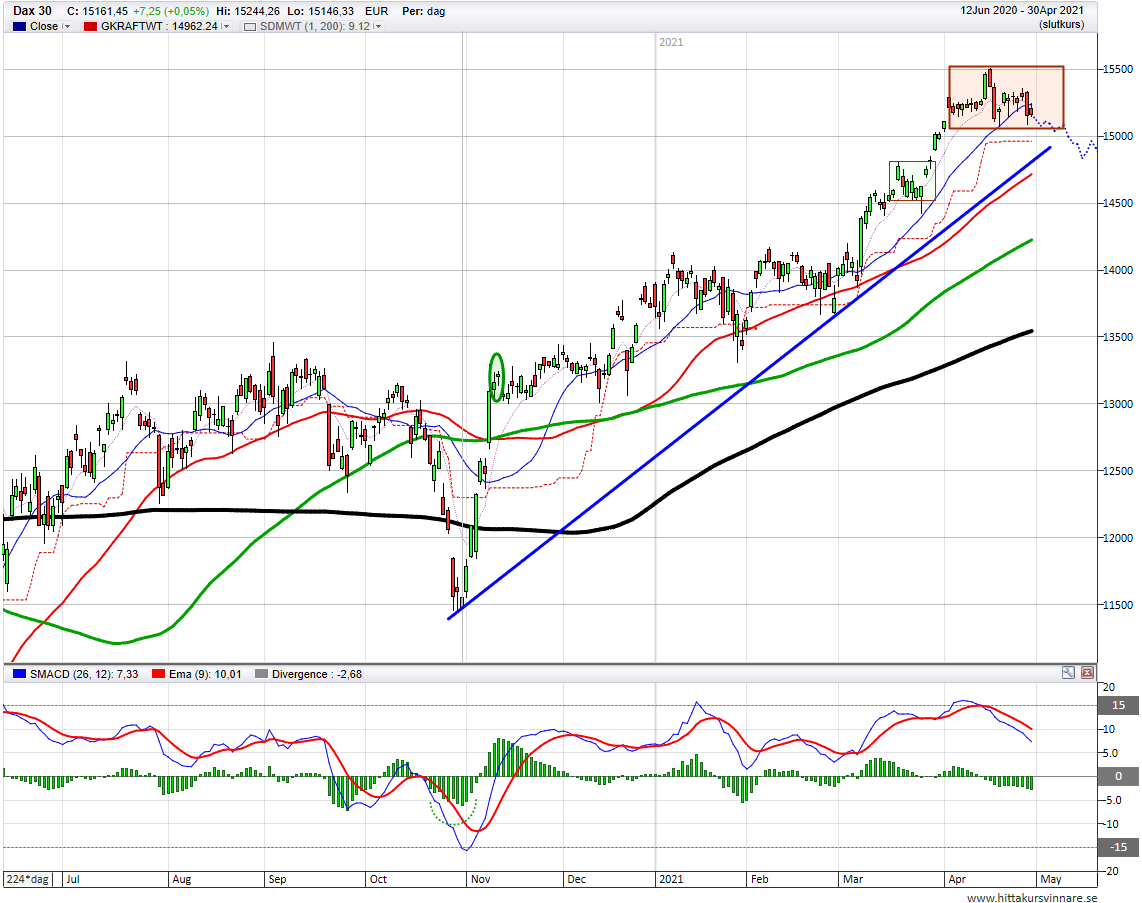This screenshot has width=1142, height=903.
Task: Click the gray SDMWT color swatch
Action: 250,26
